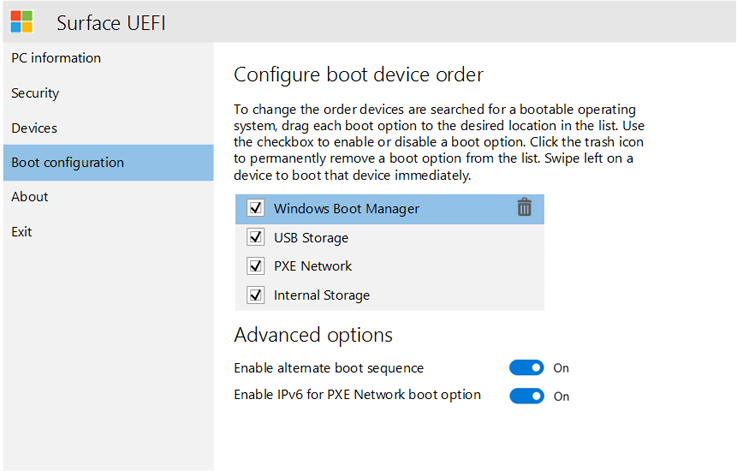Viewport: 737px width, 471px height.
Task: Select Exit in the sidebar
Action: (22, 232)
